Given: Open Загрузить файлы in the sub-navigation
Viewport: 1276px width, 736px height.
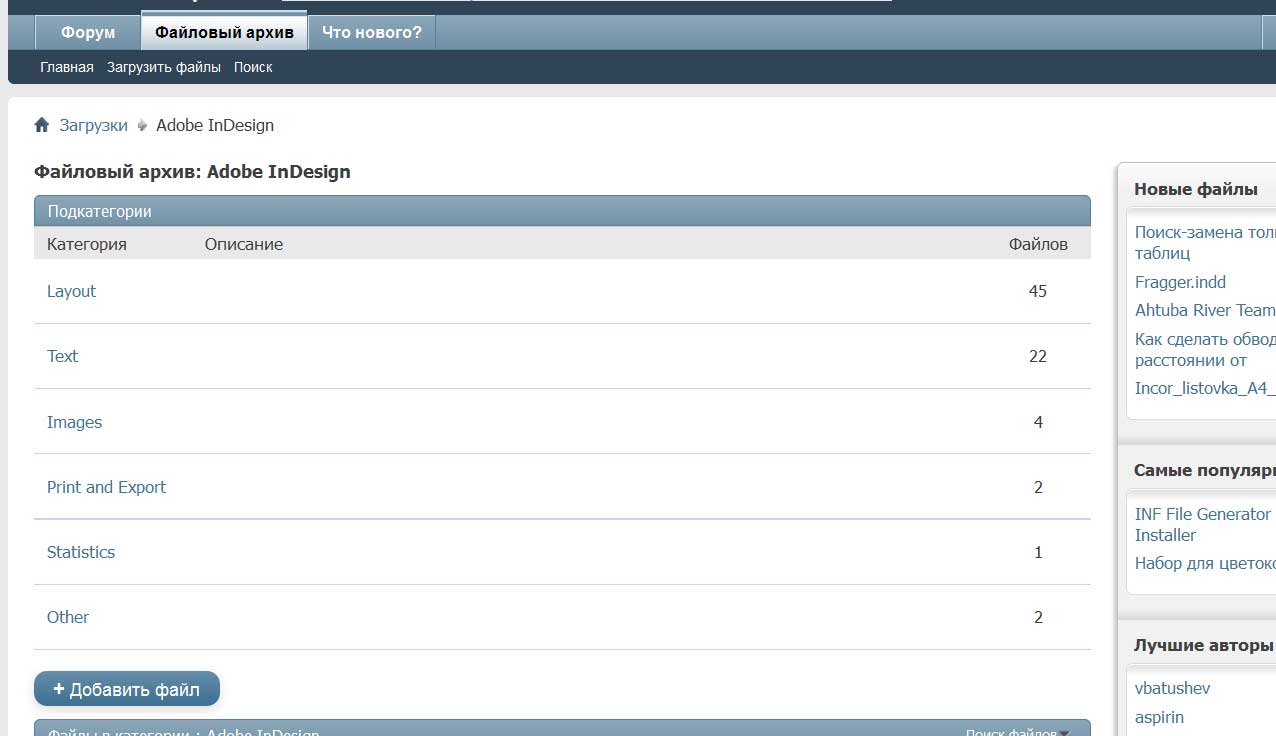Looking at the screenshot, I should click(x=164, y=67).
